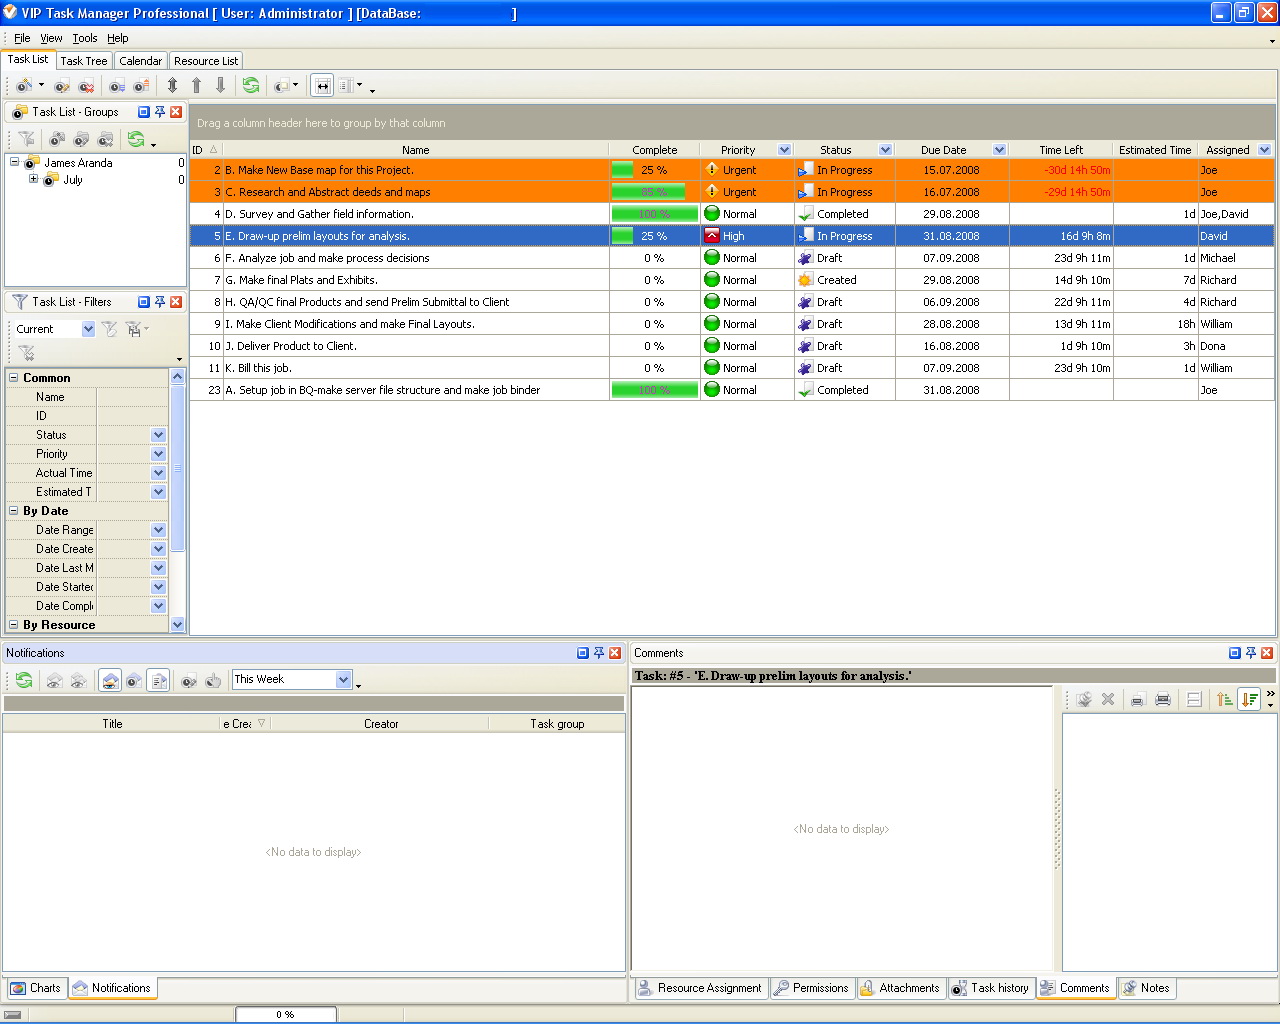Screen dimensions: 1280x1024
Task: Open the Permissions tab
Action: 811,988
